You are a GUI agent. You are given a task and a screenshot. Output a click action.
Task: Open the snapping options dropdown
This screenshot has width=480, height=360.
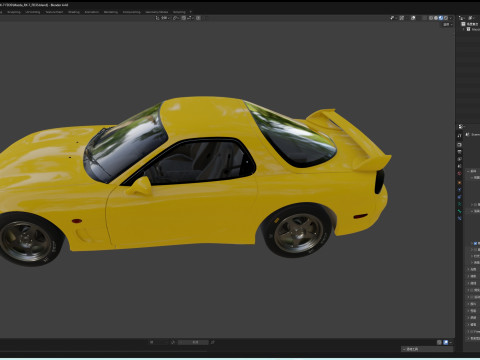coord(191,18)
